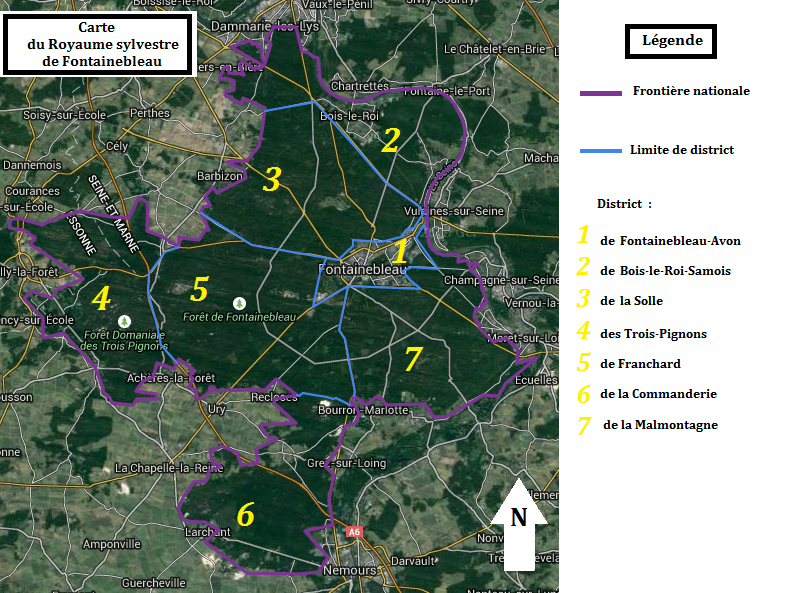
Task: Pick yellow district number 5 on the map
Action: (x=199, y=290)
